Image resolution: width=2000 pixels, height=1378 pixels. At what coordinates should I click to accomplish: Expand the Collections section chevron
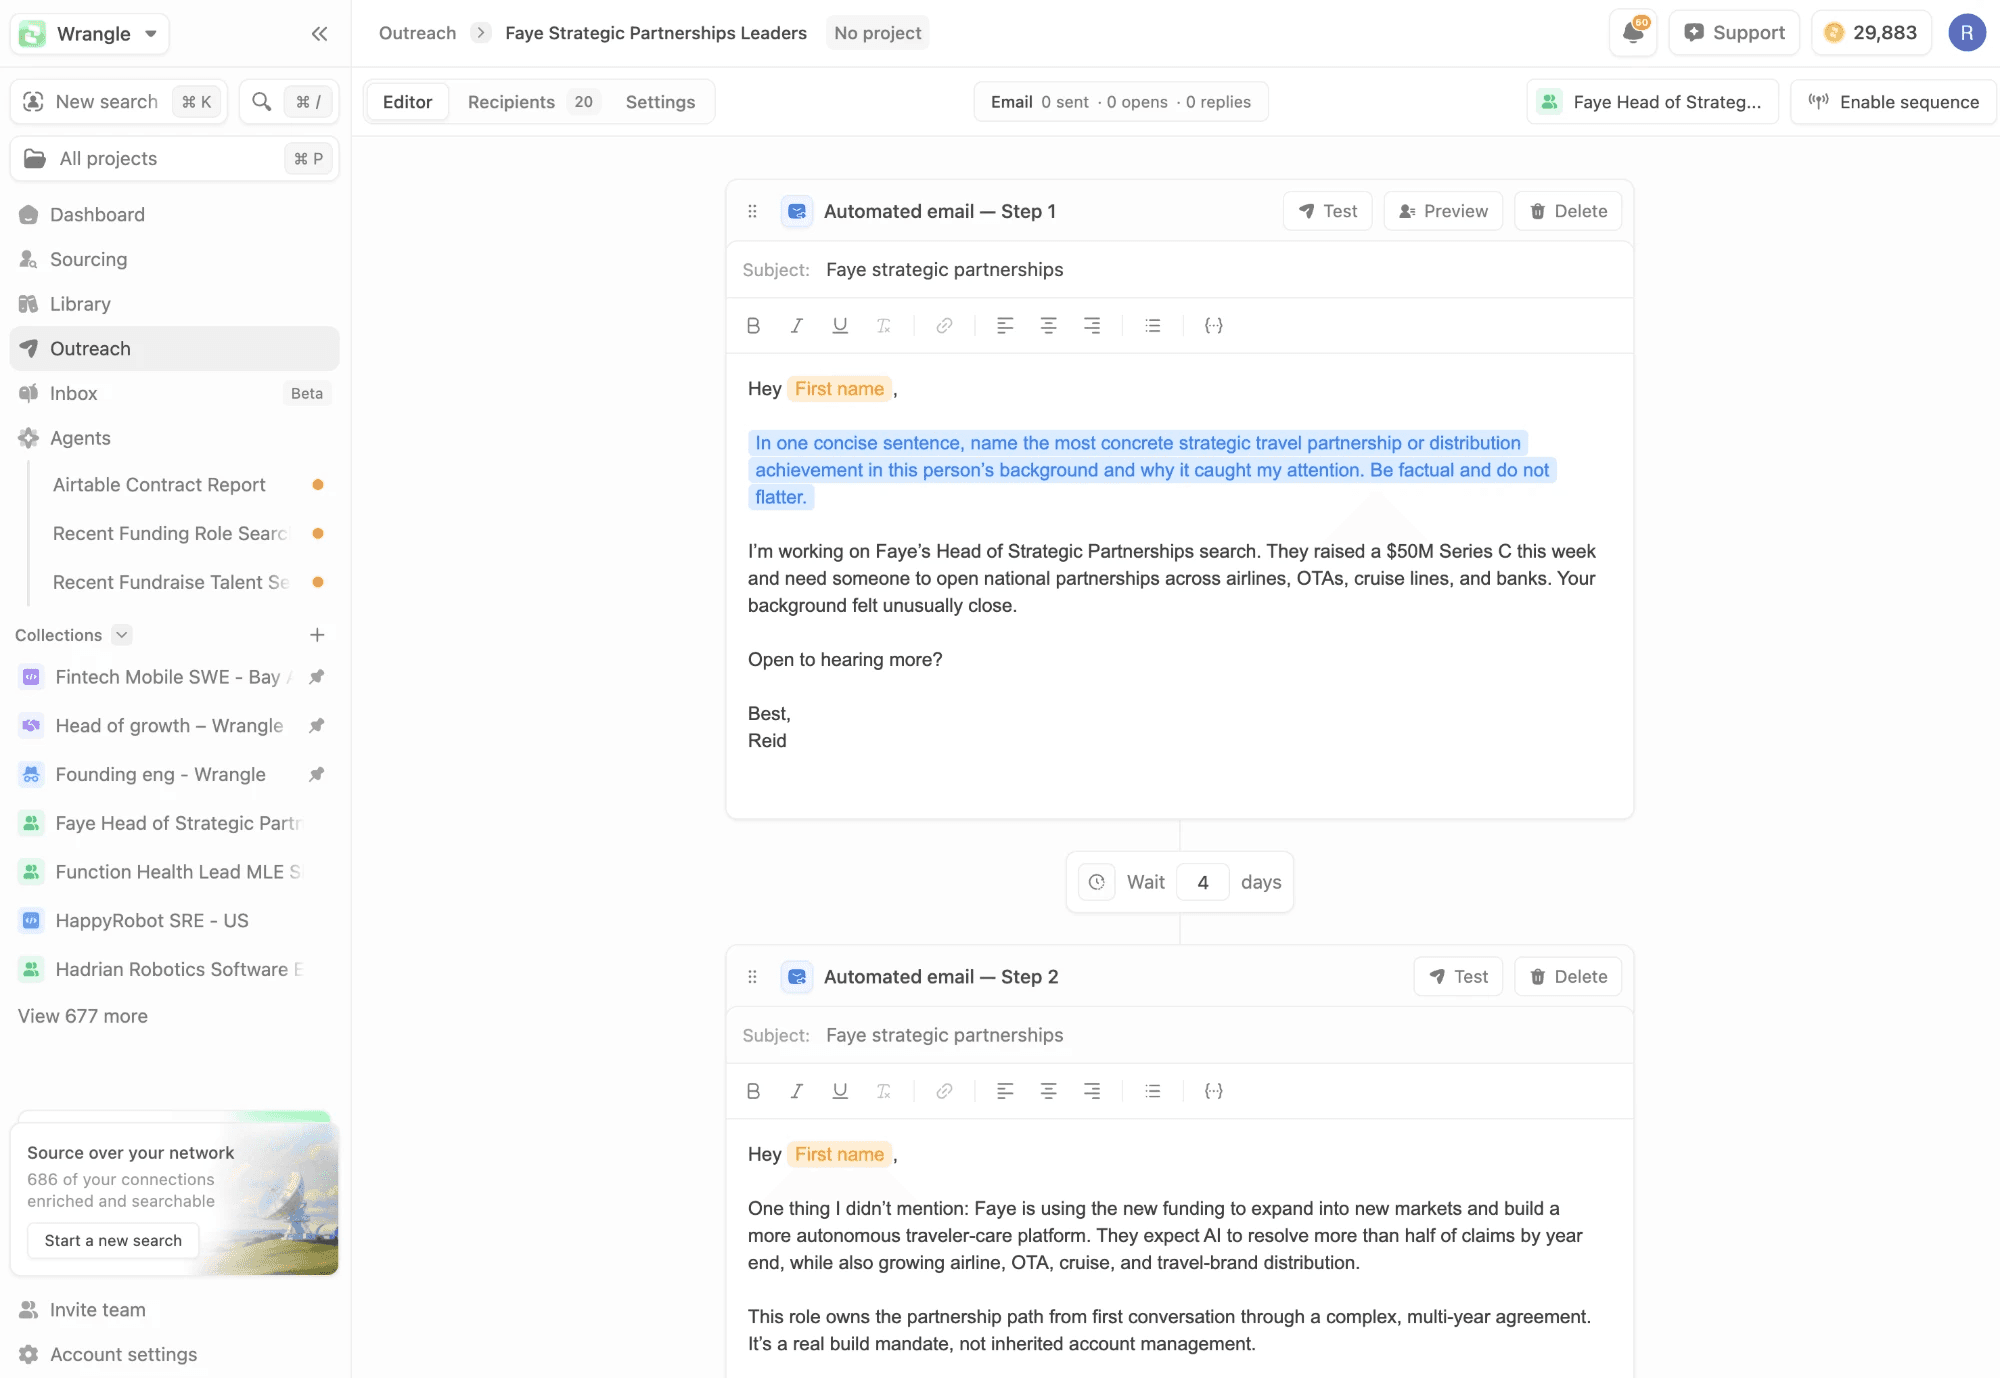pos(121,635)
